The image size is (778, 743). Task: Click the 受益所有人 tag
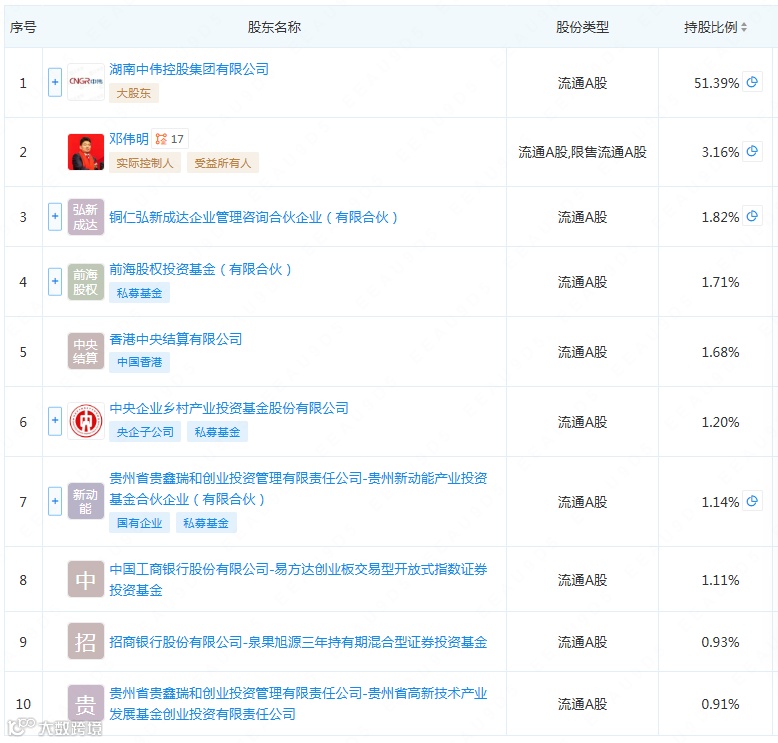(x=222, y=163)
